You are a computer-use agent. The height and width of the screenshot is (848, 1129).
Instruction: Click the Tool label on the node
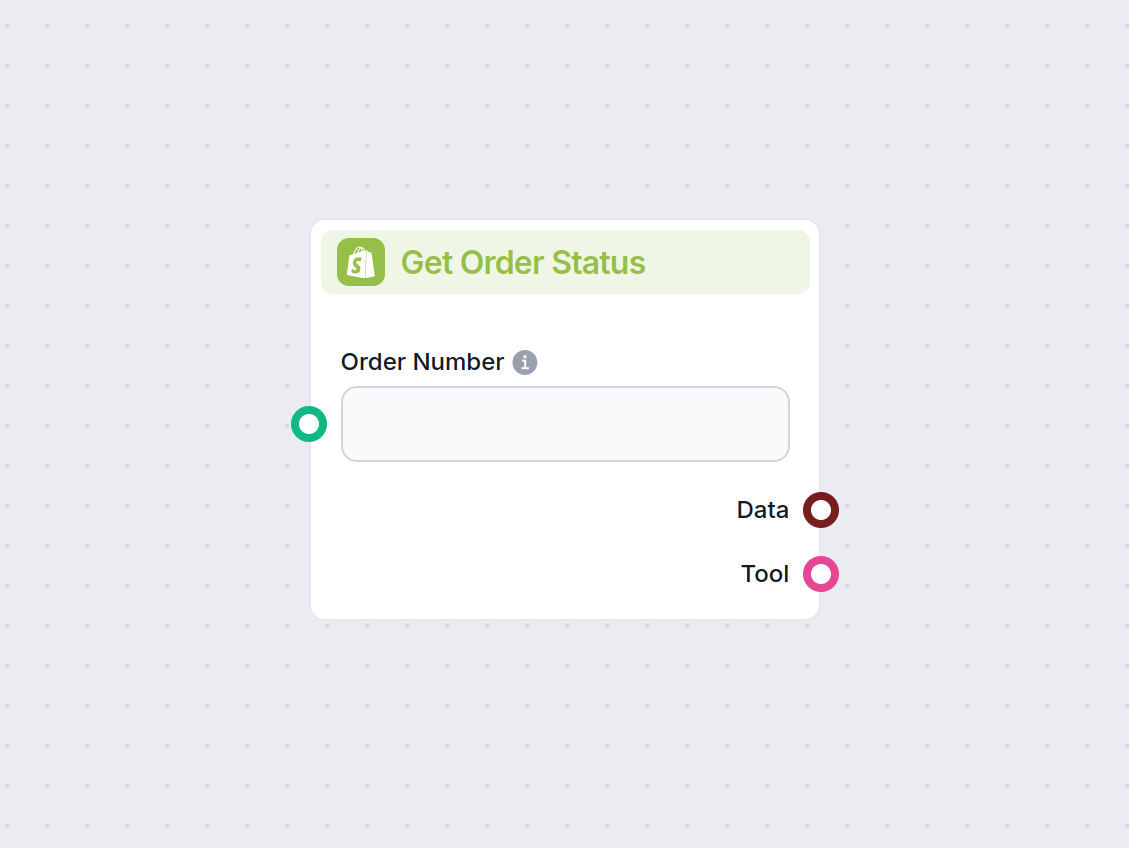pos(764,574)
